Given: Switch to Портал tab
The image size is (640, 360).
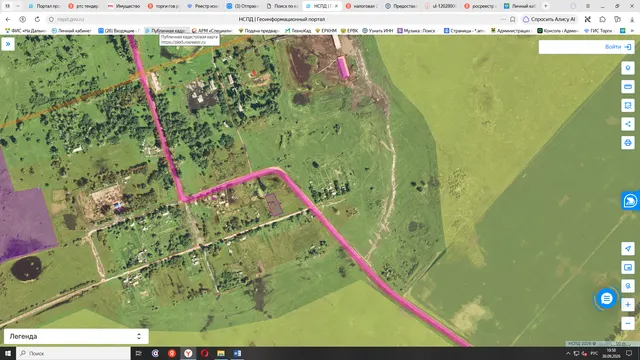Looking at the screenshot, I should coord(44,6).
